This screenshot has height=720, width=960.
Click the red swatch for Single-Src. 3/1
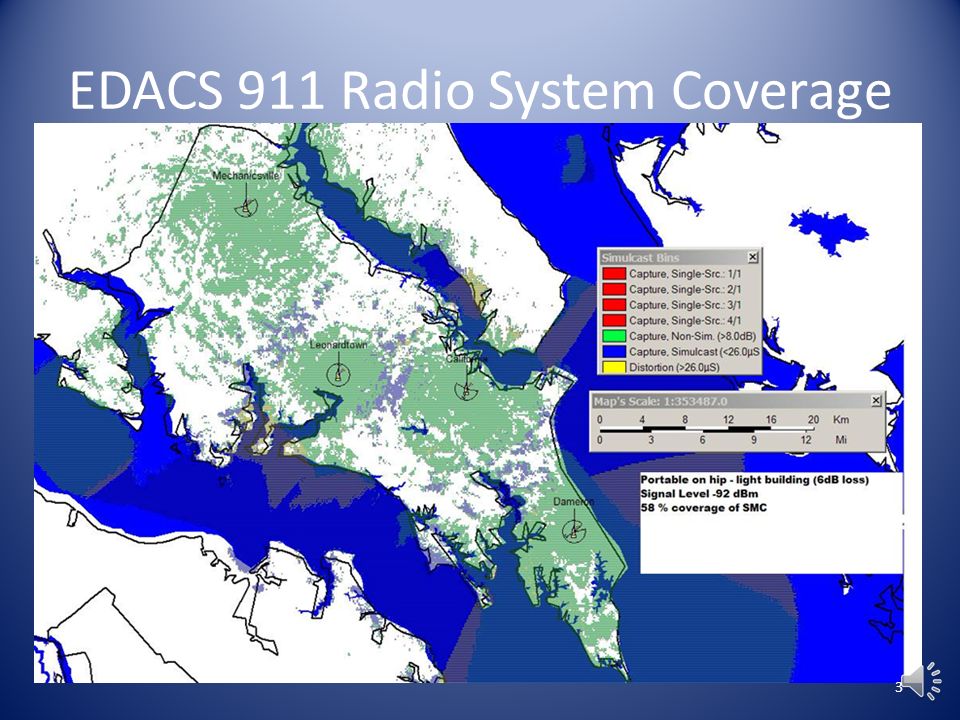(x=613, y=305)
